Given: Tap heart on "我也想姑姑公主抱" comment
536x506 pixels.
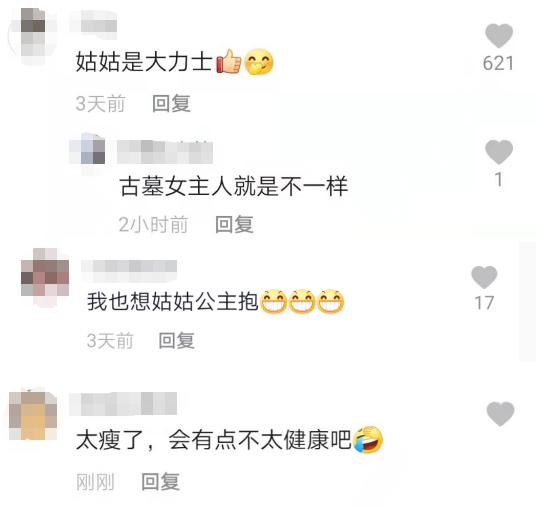Looking at the screenshot, I should [x=484, y=277].
